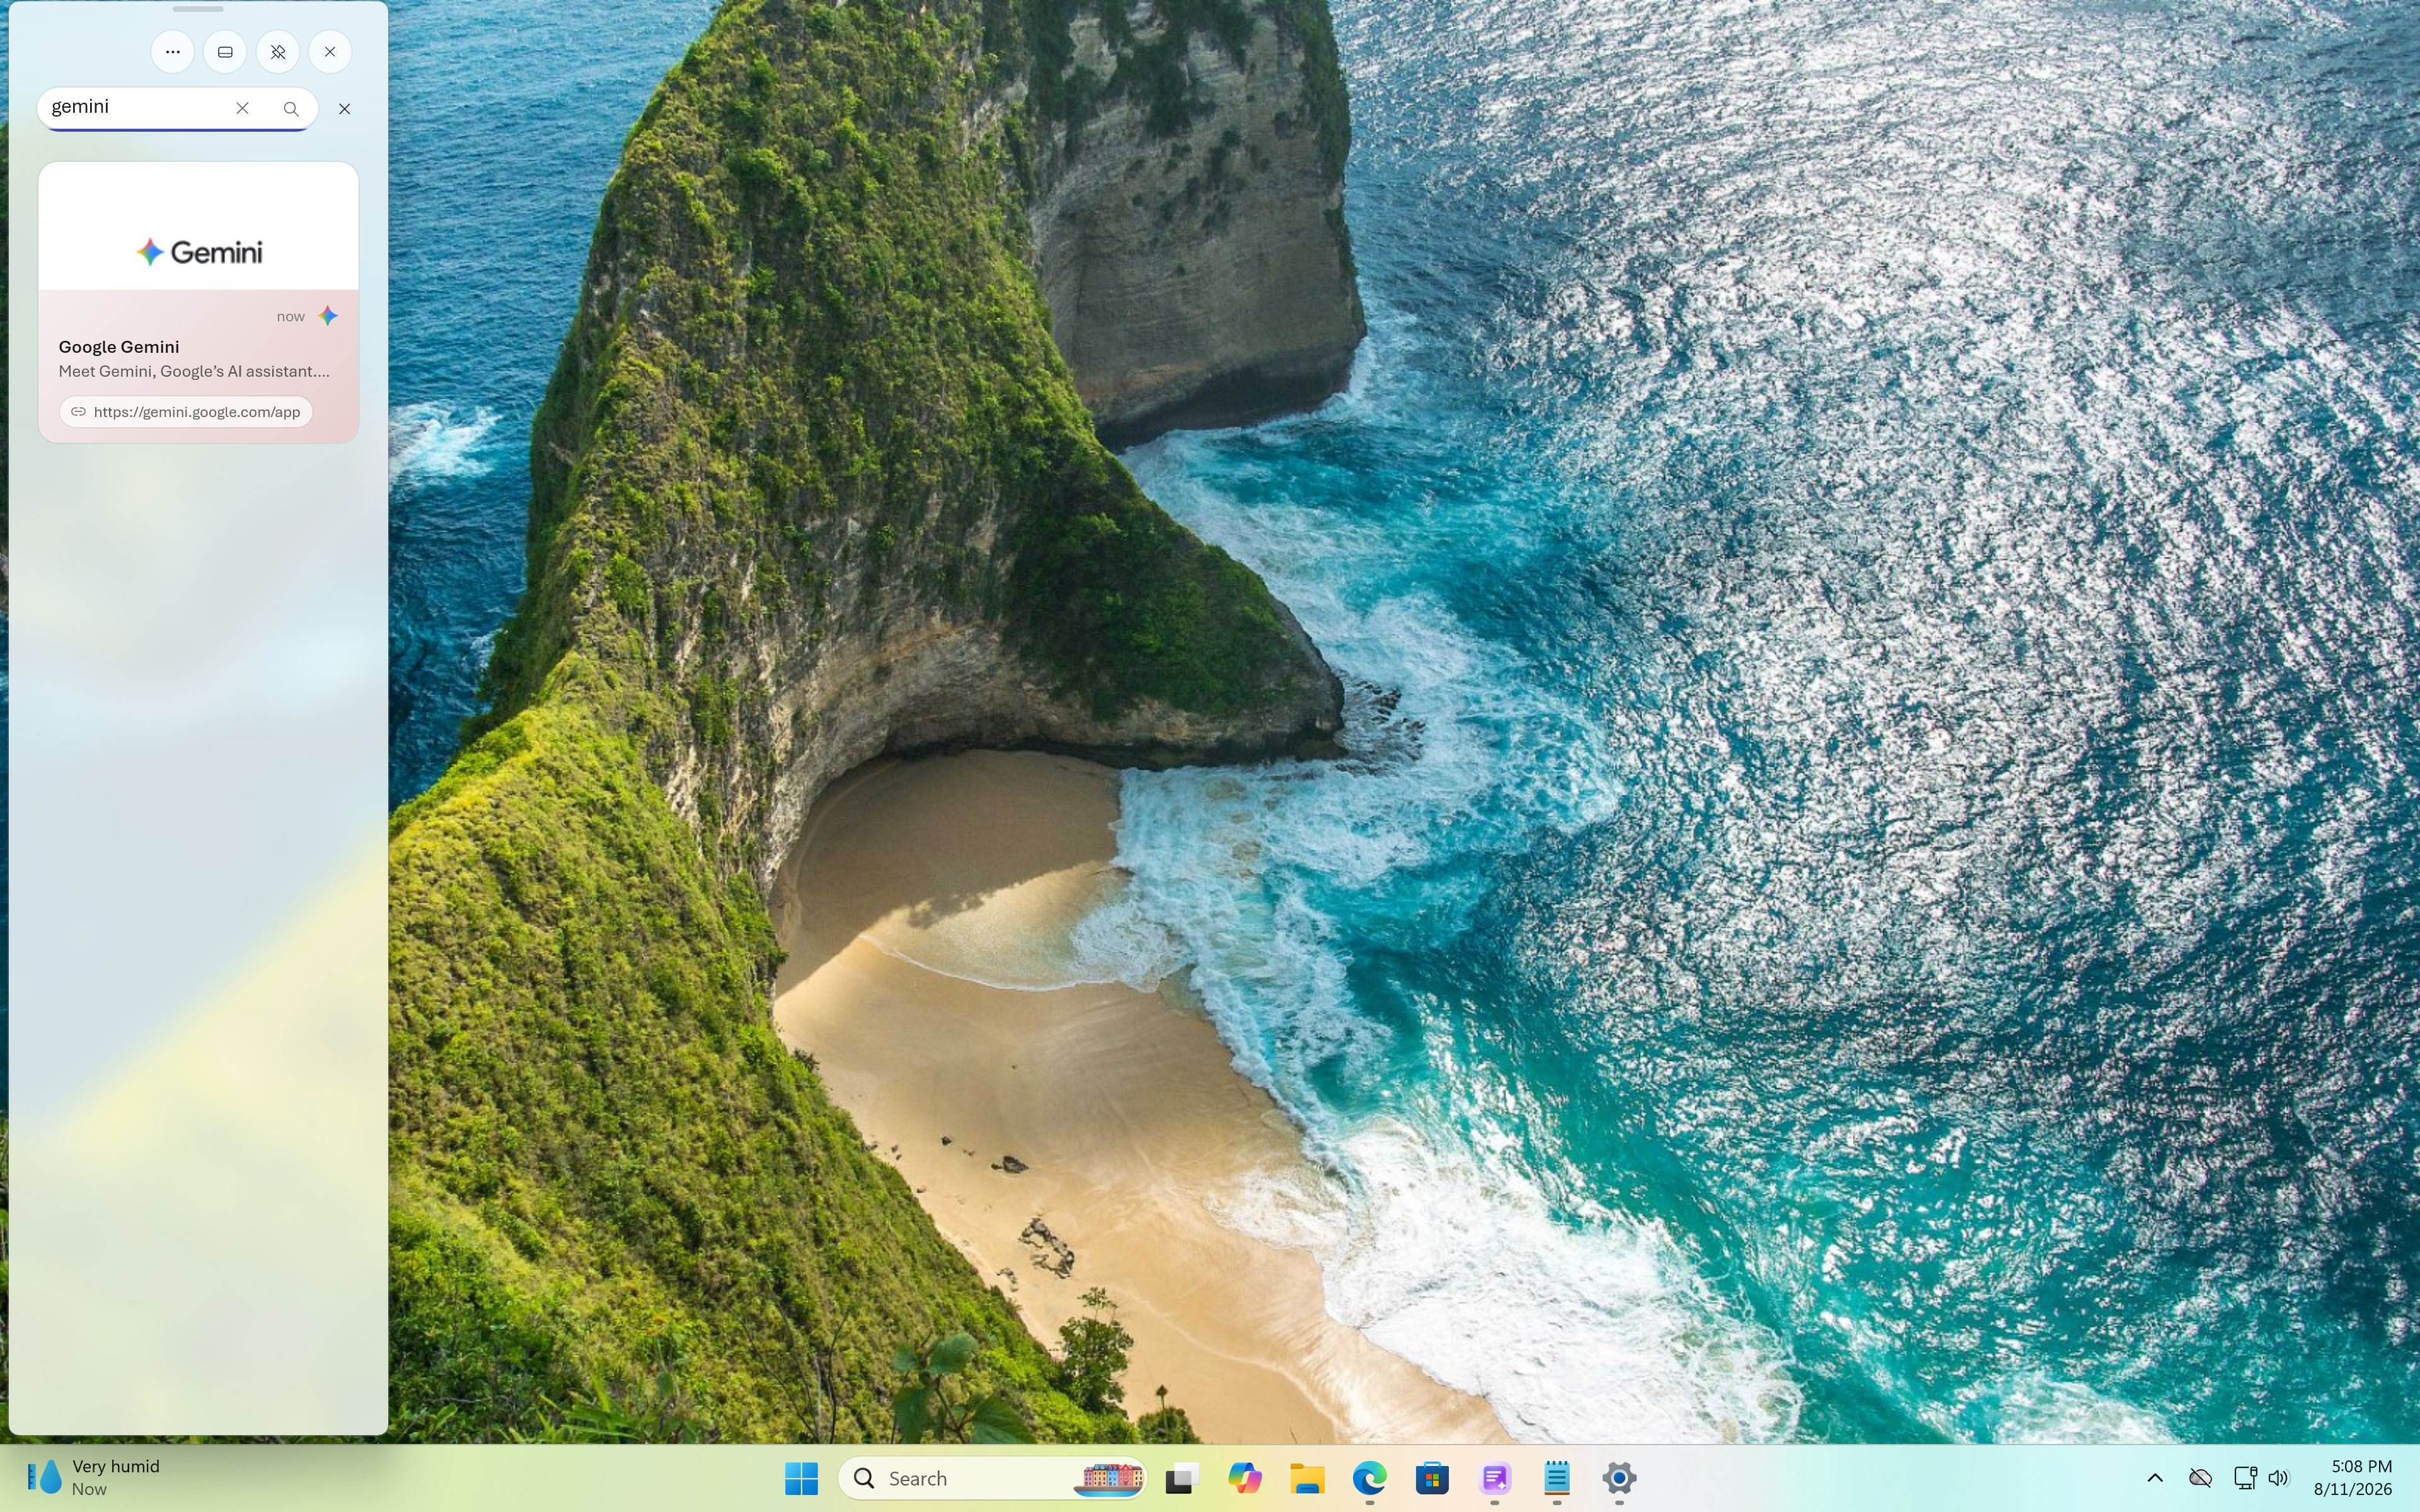Click the OneDrive cloud tray icon
Image resolution: width=2420 pixels, height=1512 pixels.
2200,1478
